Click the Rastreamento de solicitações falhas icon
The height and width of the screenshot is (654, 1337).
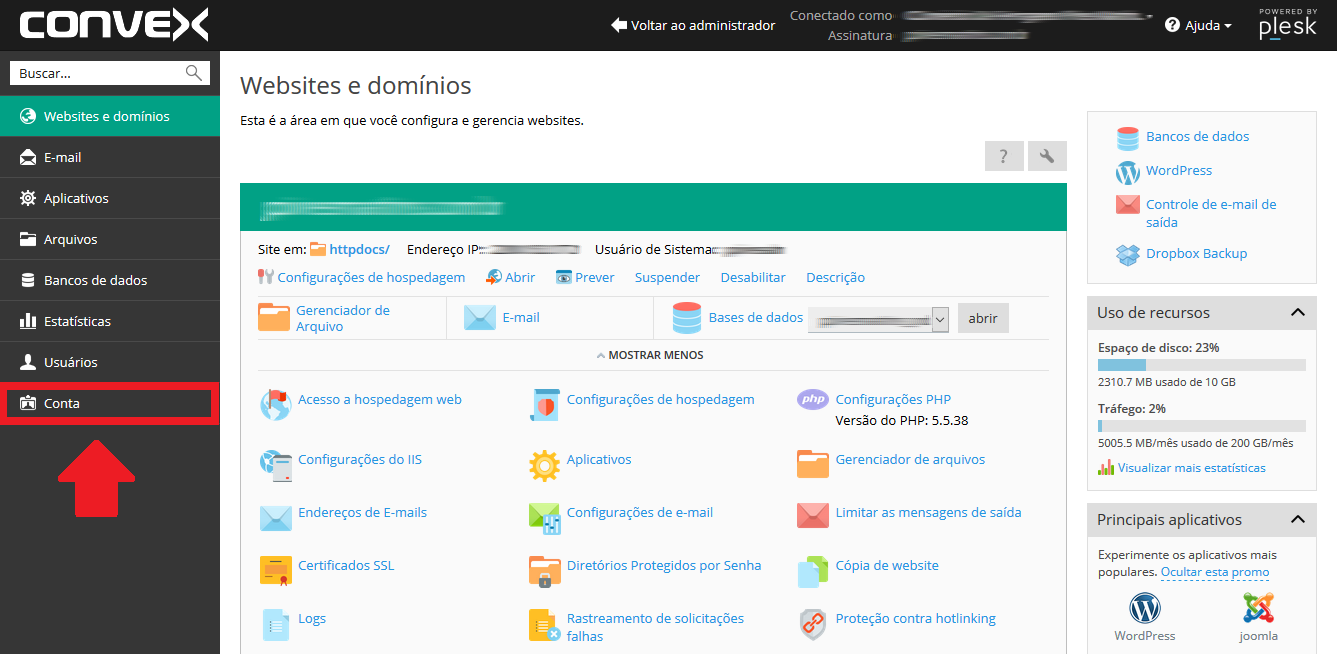544,625
